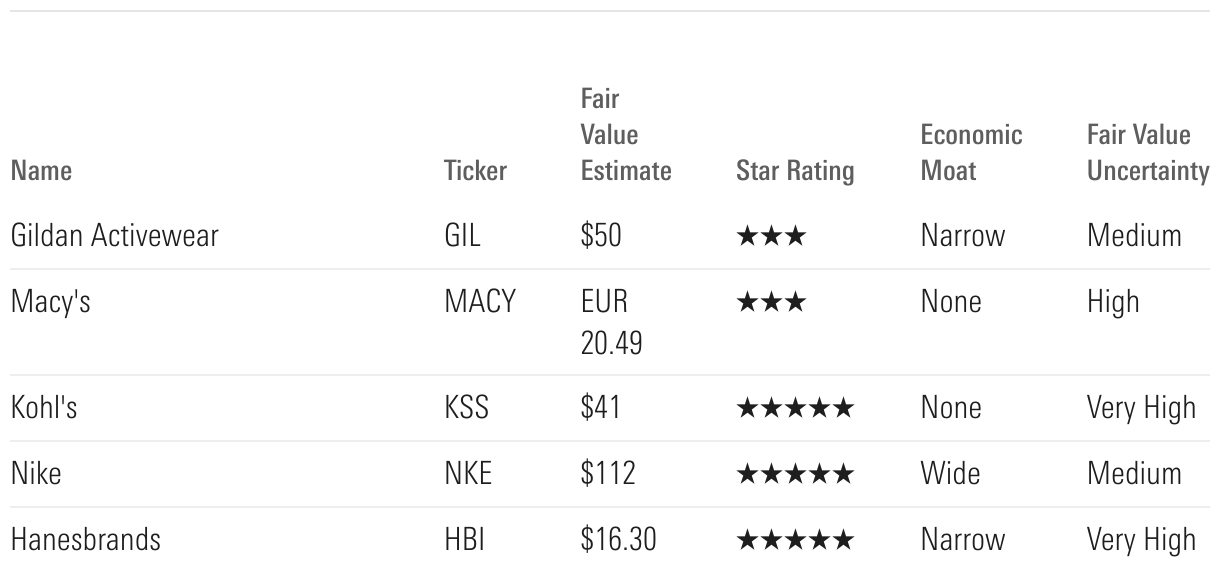Open the Hanesbrands company name
Viewport: 1220px width, 582px height.
tap(85, 540)
